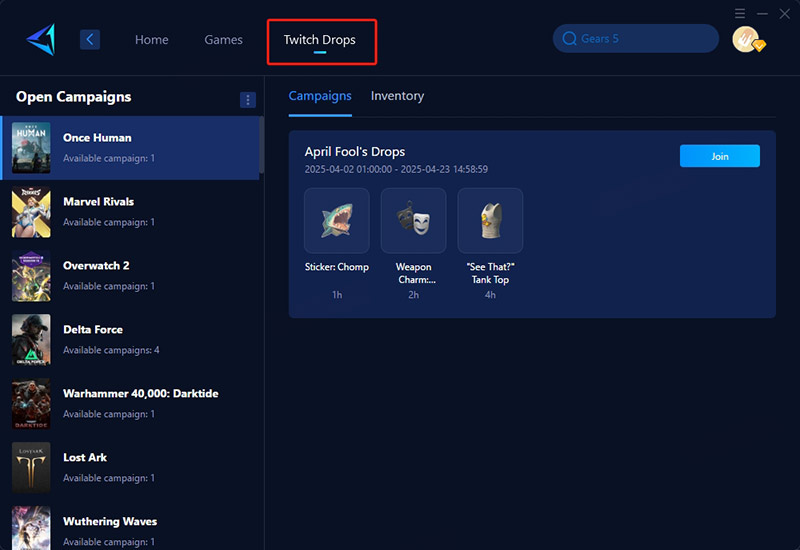Viewport: 800px width, 550px height.
Task: Close the application window
Action: point(785,14)
